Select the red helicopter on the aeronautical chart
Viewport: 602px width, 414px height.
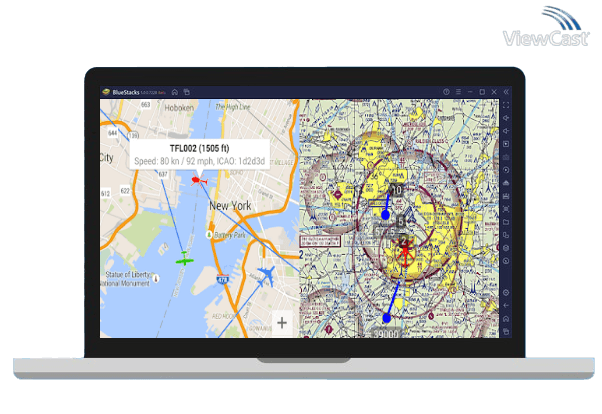[405, 252]
